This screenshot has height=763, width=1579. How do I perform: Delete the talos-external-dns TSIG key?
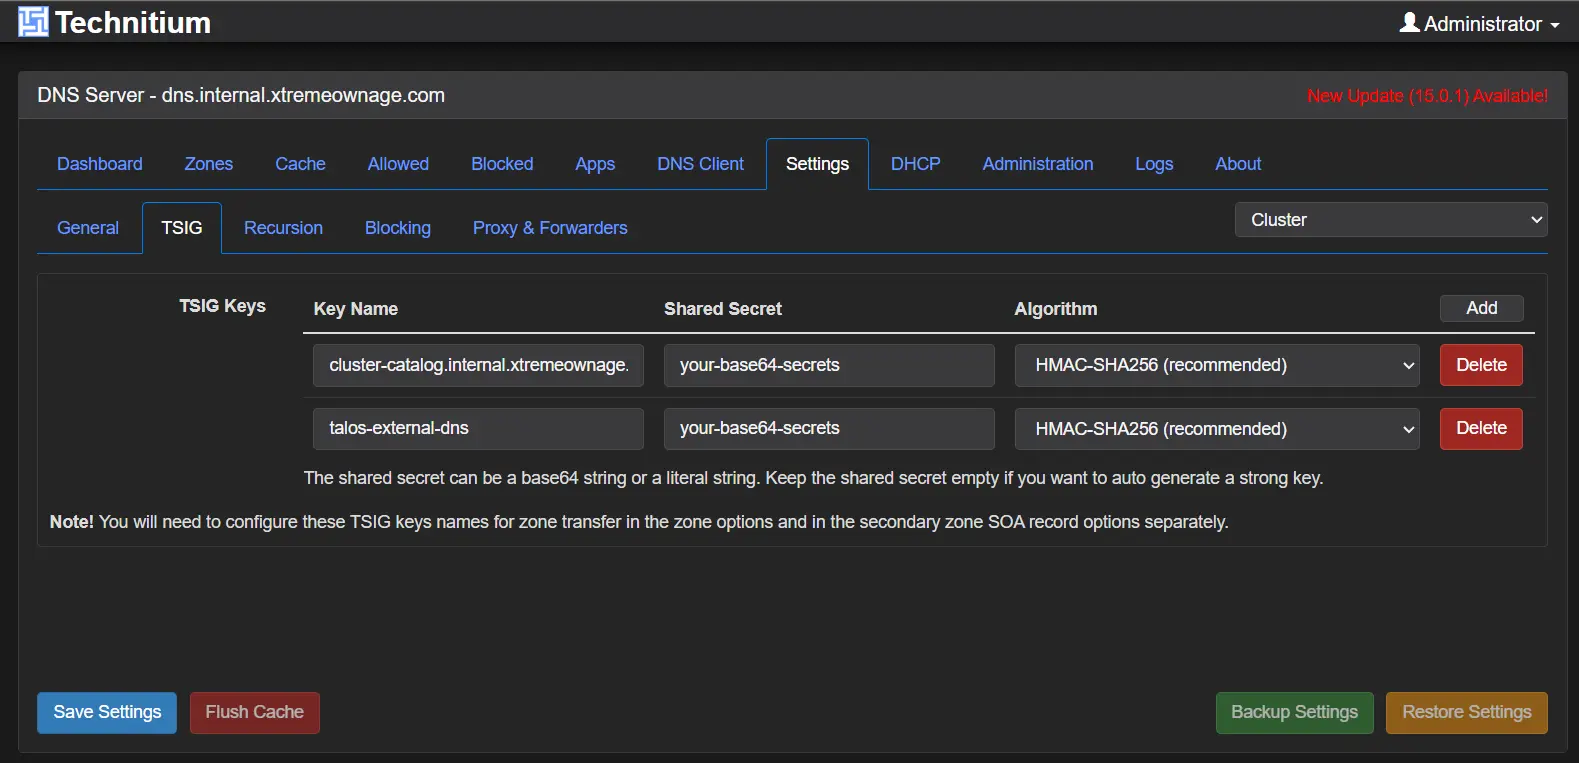pyautogui.click(x=1480, y=428)
